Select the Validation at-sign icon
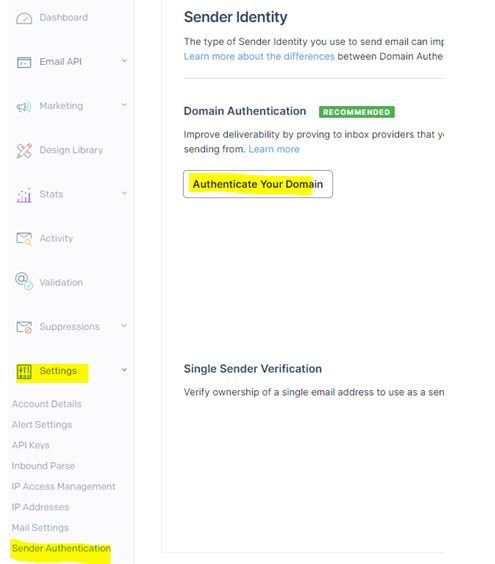 click(x=24, y=281)
